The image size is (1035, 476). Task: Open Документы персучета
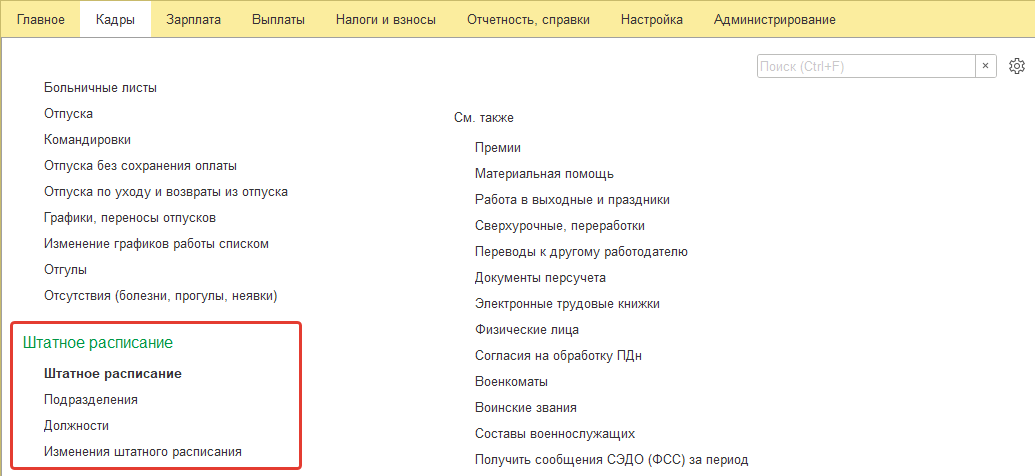pyautogui.click(x=540, y=278)
